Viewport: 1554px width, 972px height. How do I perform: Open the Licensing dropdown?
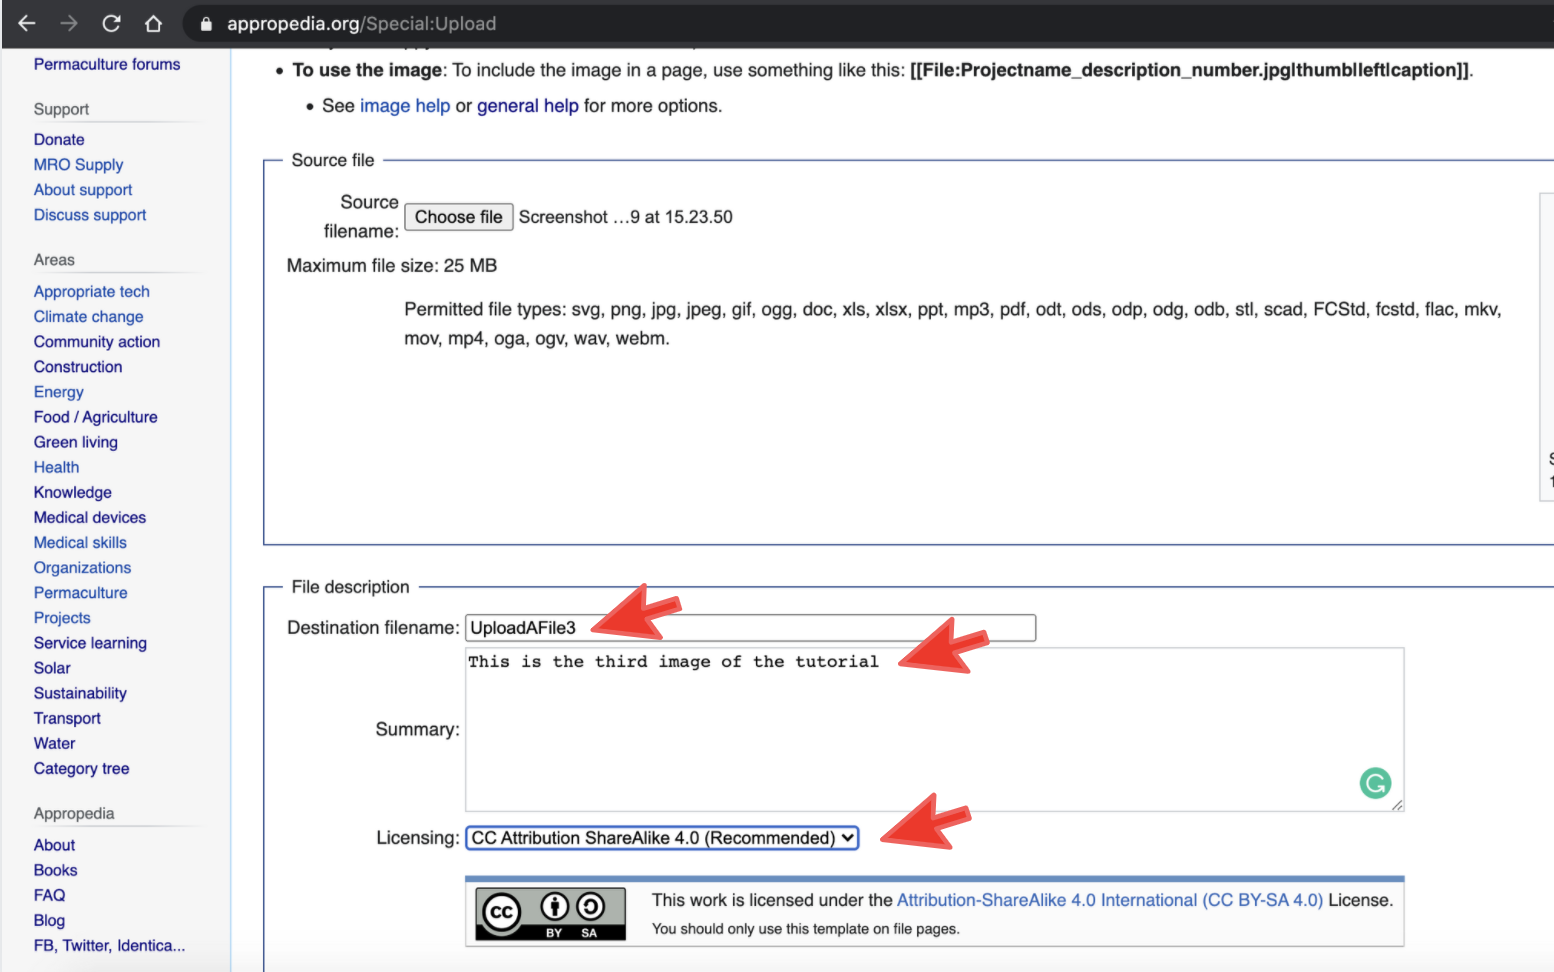coord(662,838)
